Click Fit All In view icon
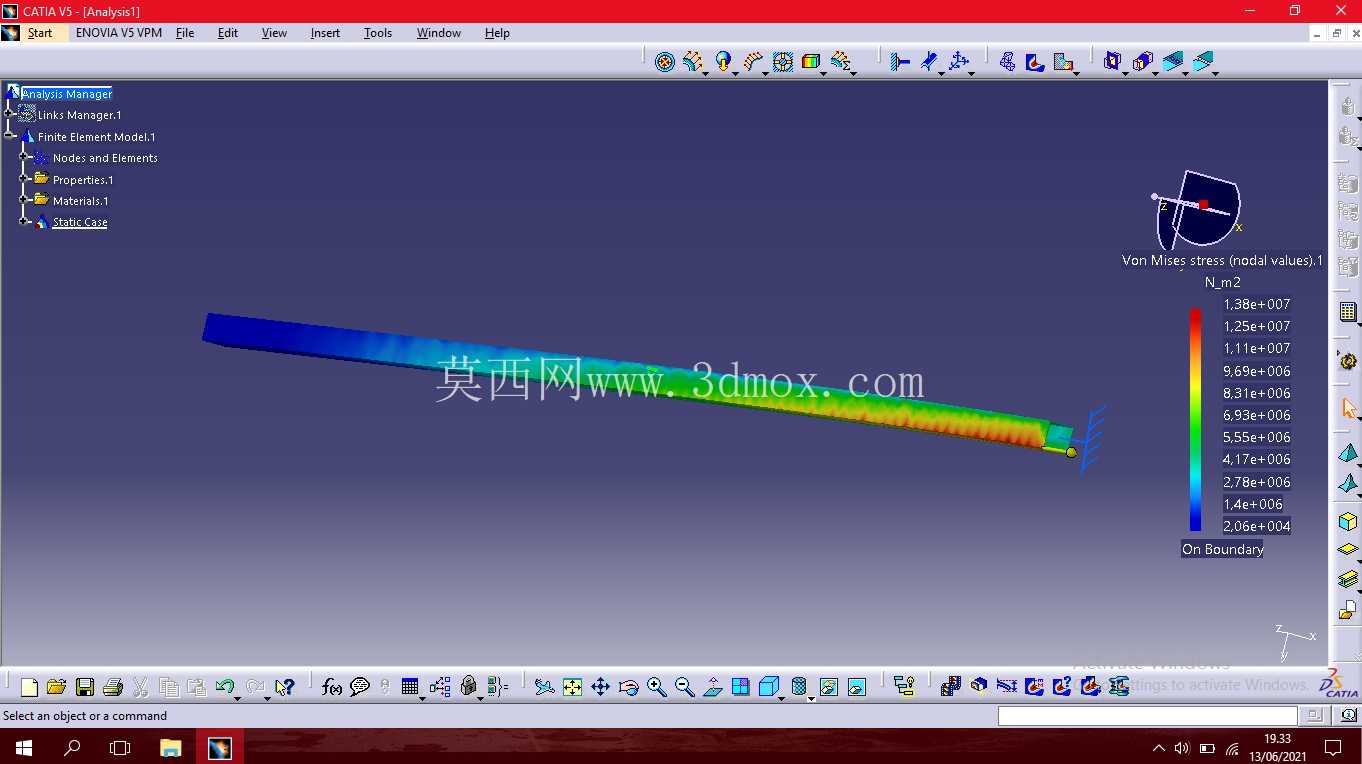 click(x=572, y=687)
